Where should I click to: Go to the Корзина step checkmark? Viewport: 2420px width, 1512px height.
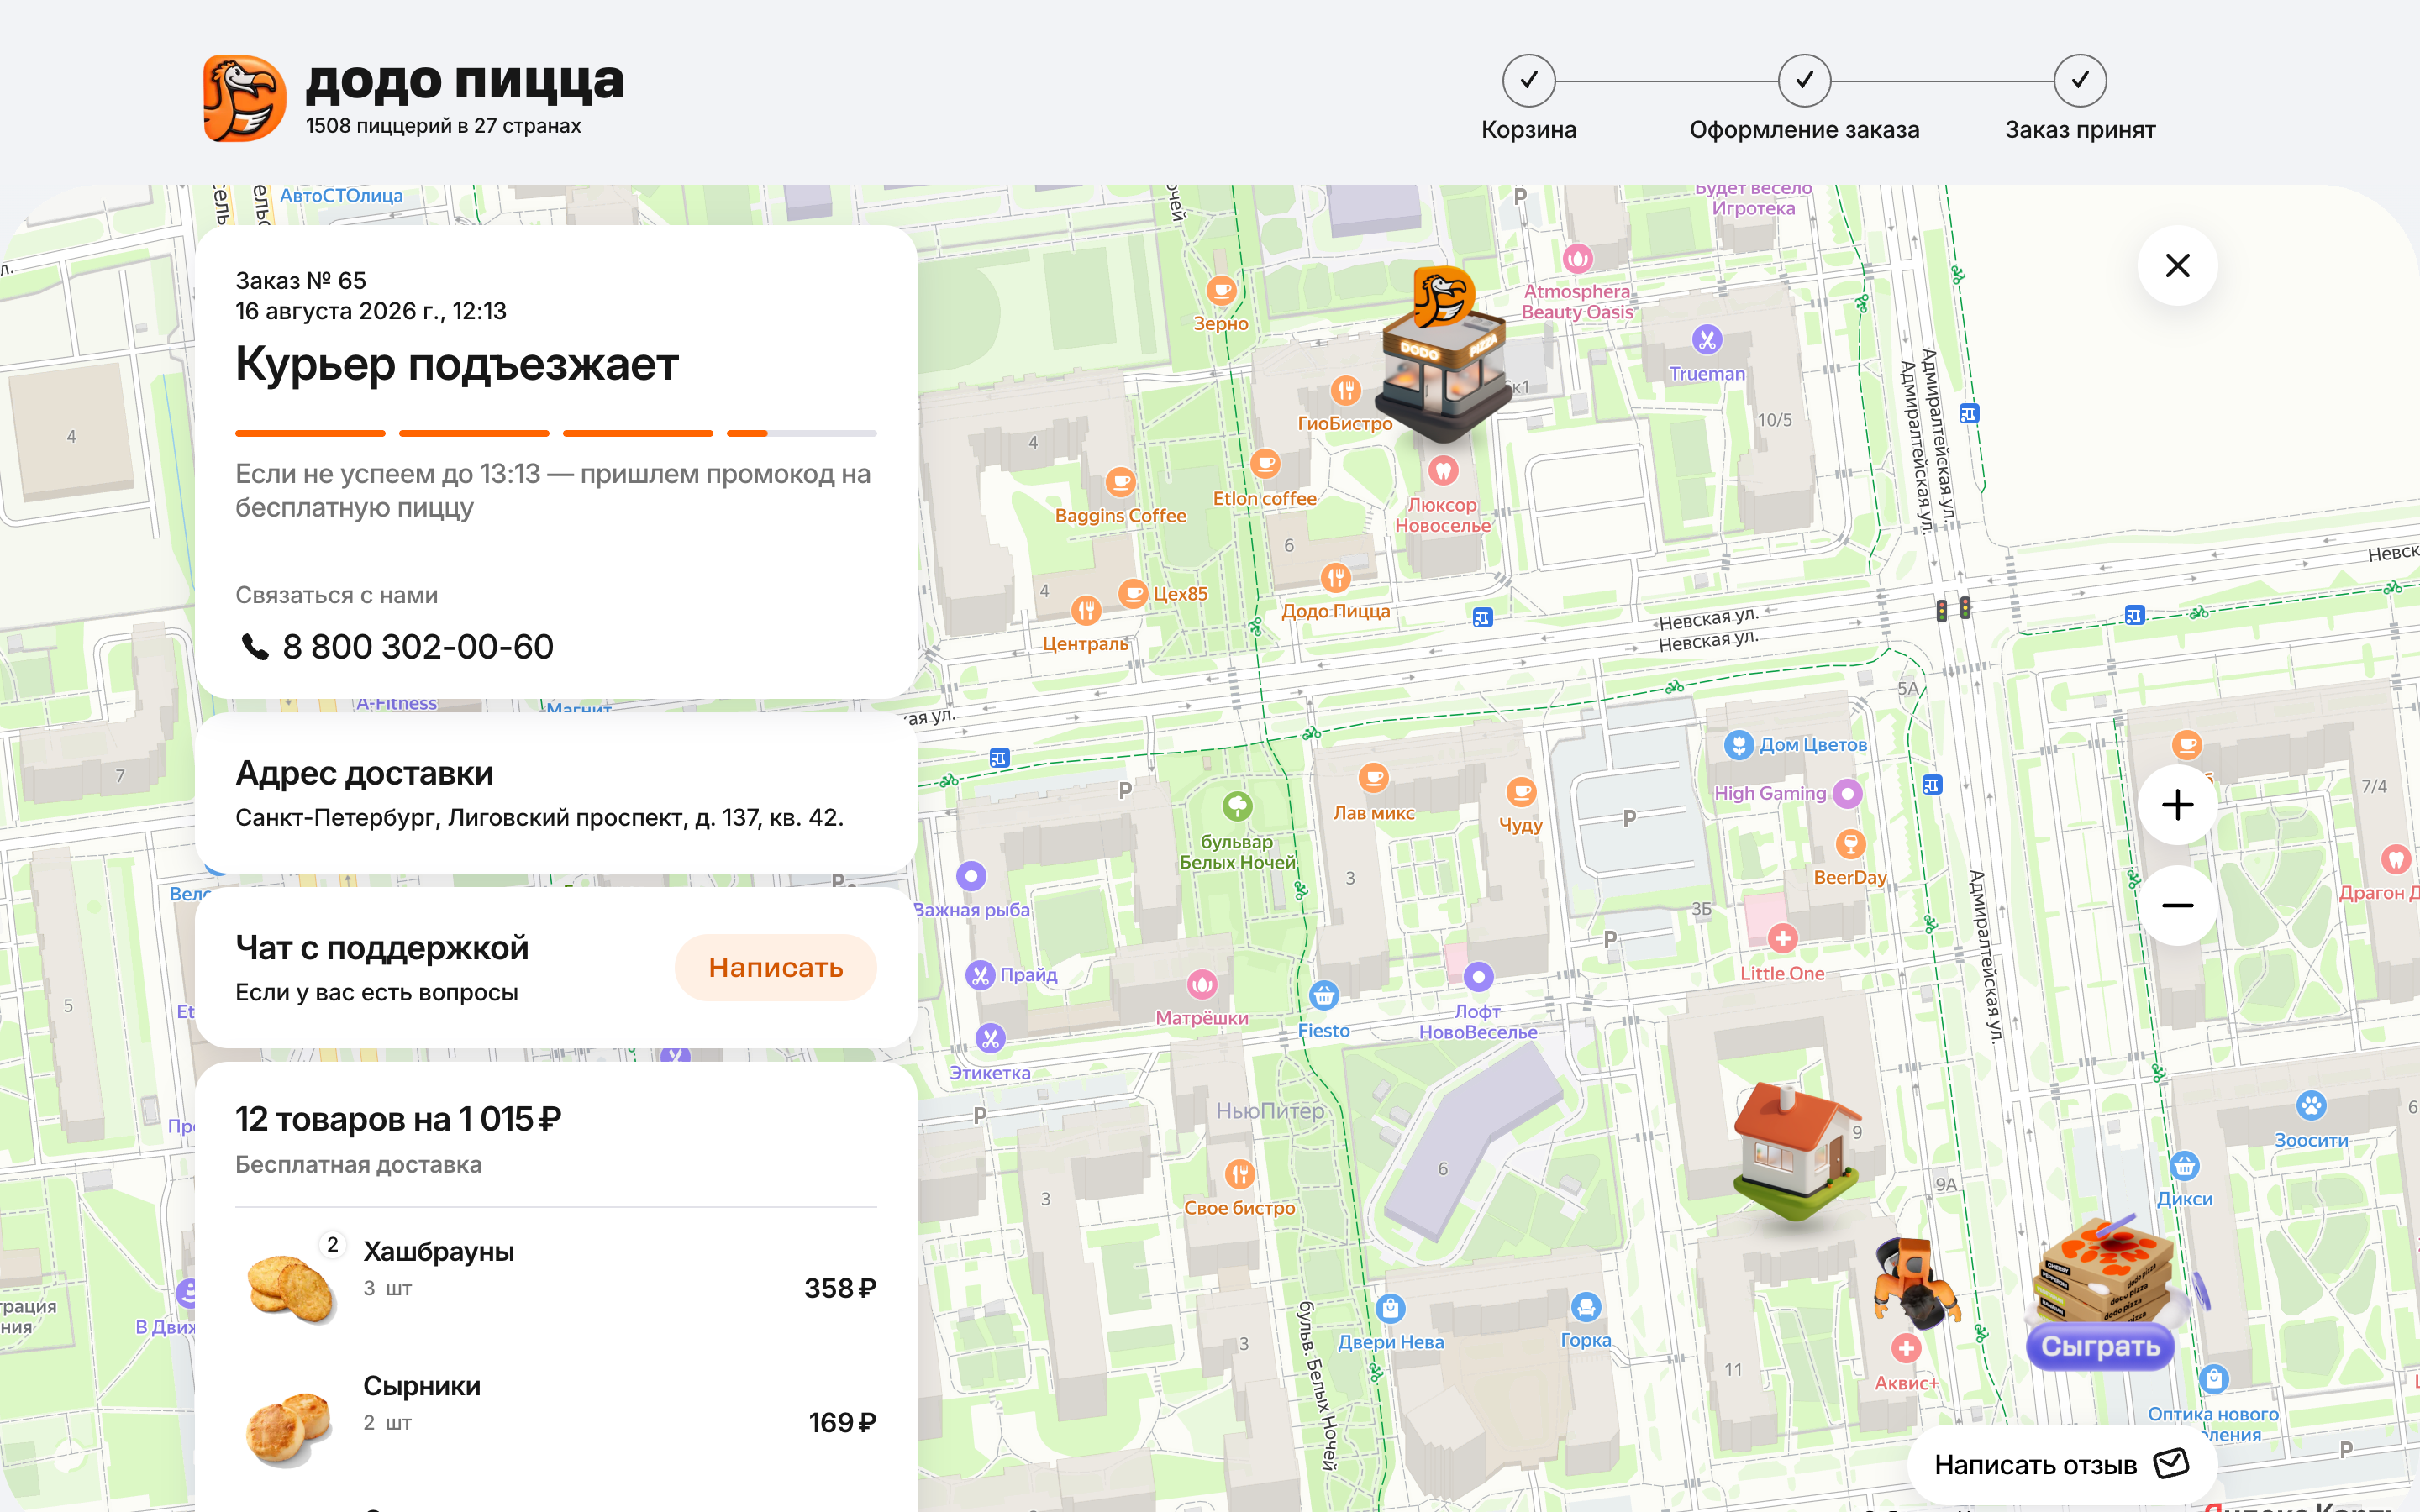tap(1528, 81)
